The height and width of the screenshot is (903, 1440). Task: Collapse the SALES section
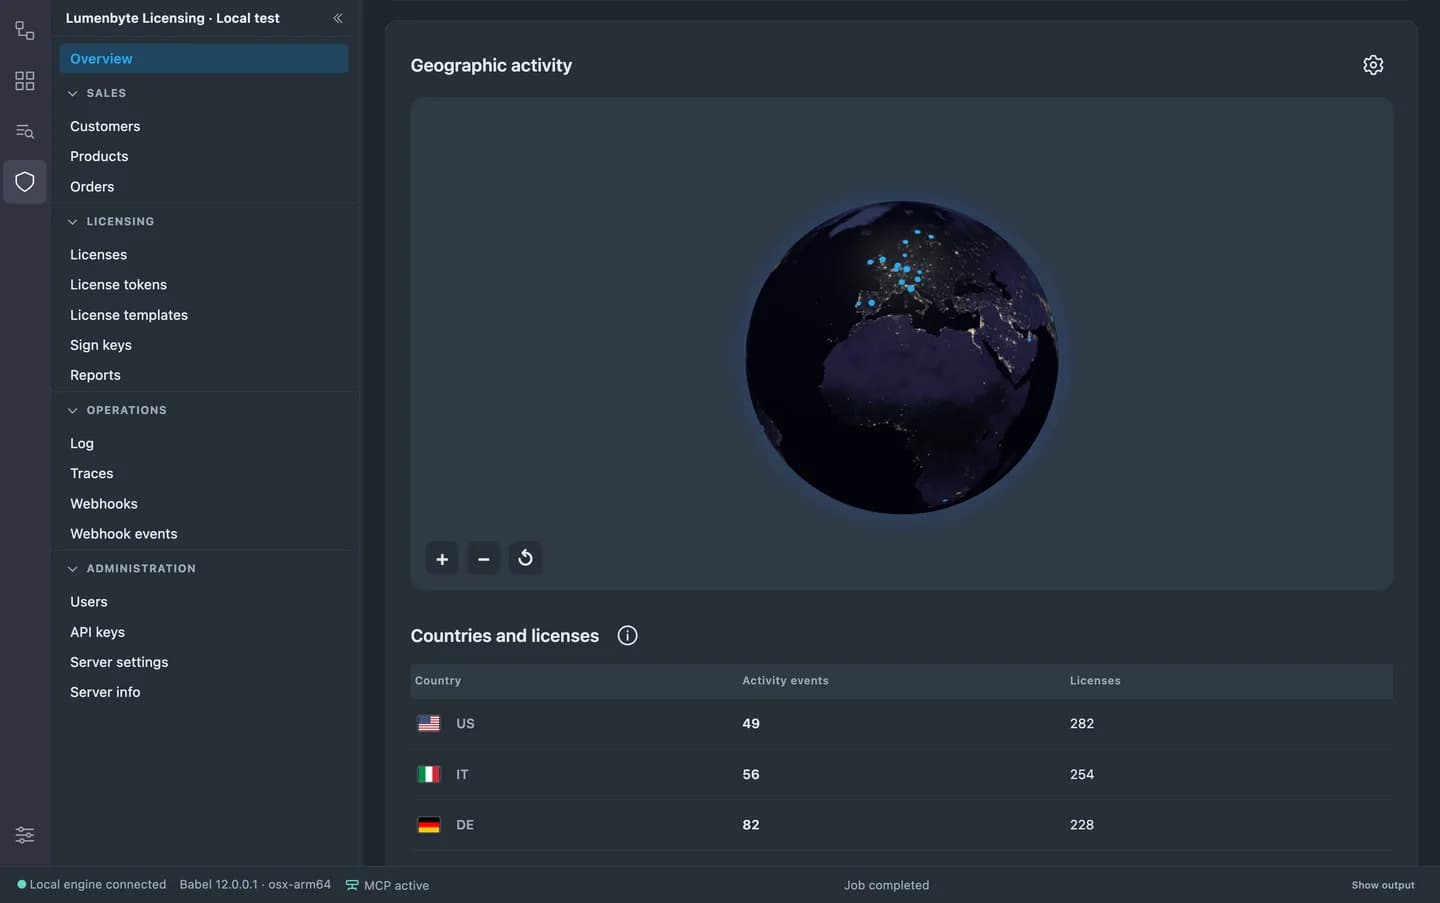(72, 93)
